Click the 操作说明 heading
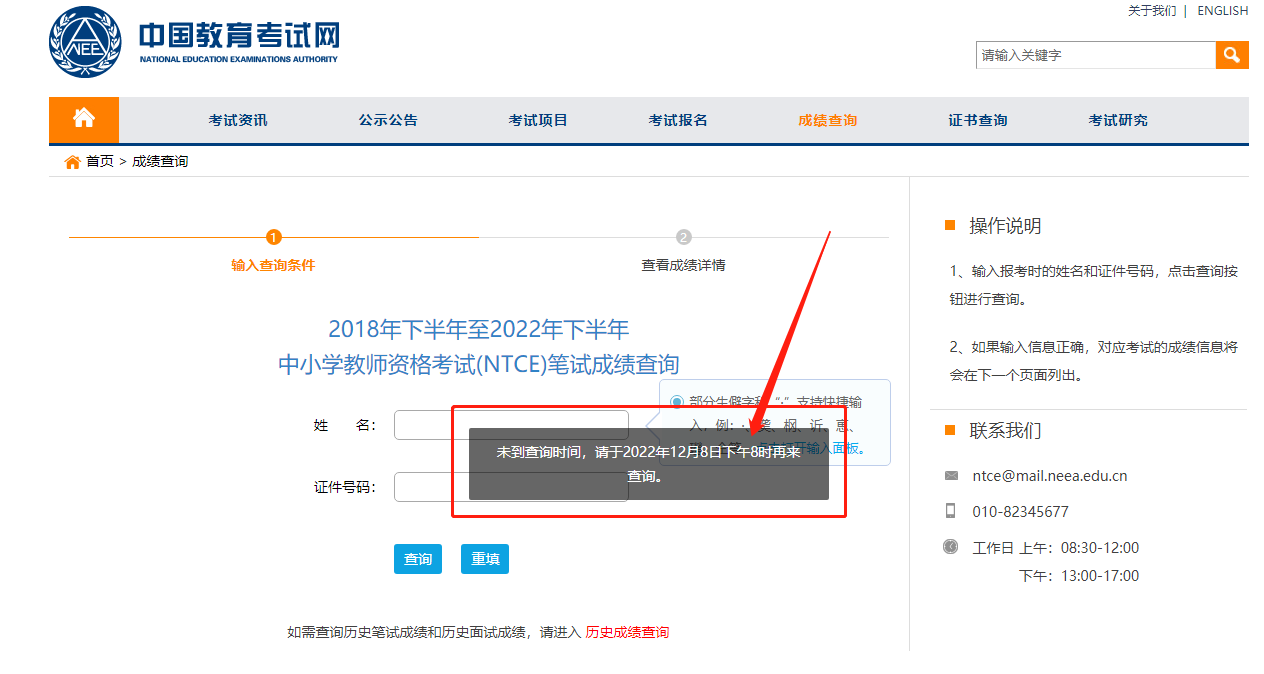 point(1005,226)
